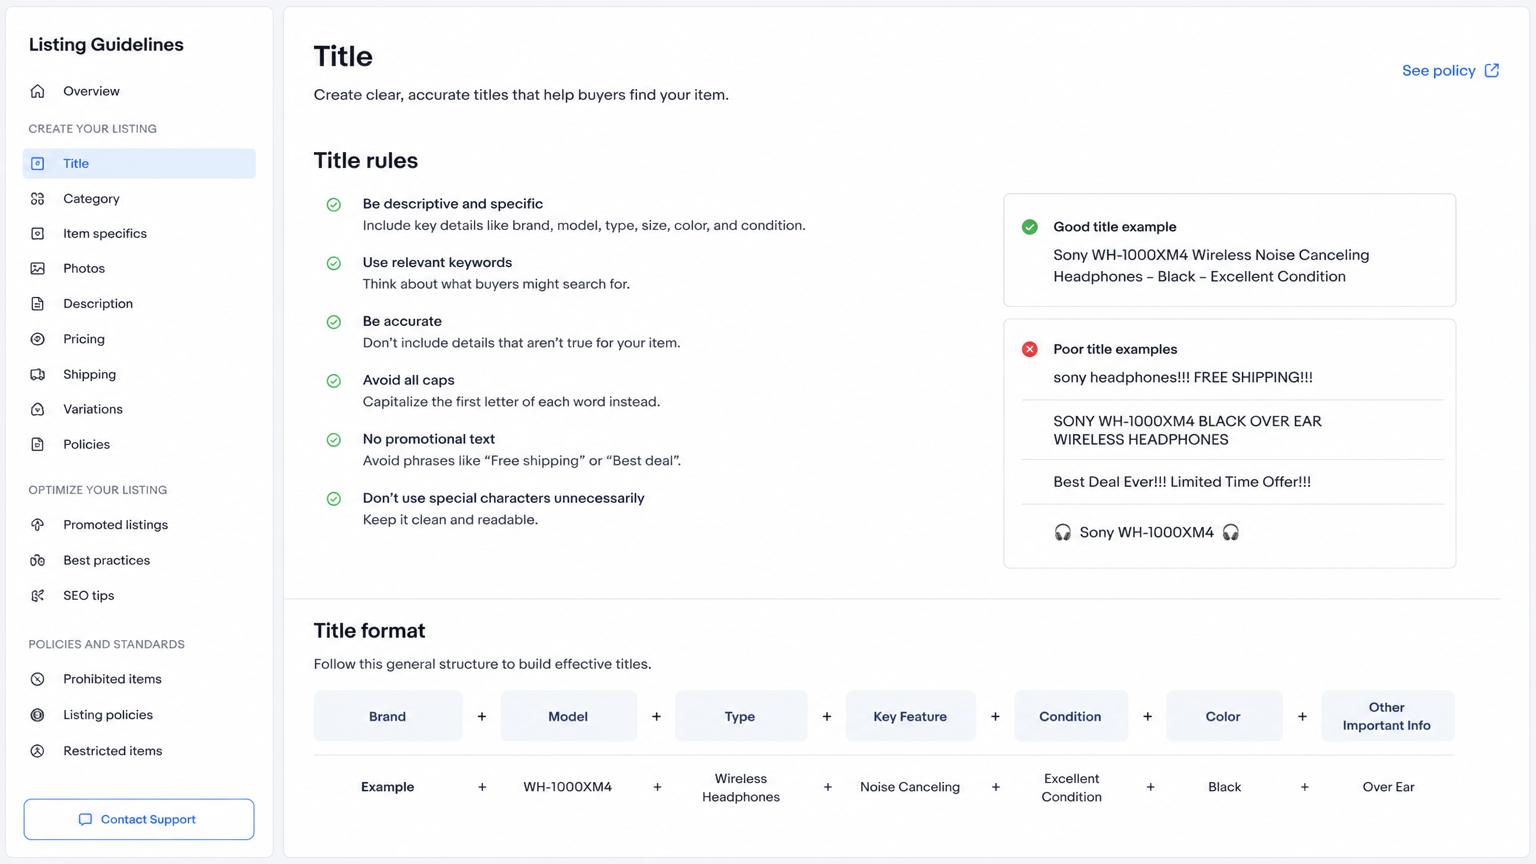Open the See policy link
The image size is (1536, 864).
click(1450, 70)
